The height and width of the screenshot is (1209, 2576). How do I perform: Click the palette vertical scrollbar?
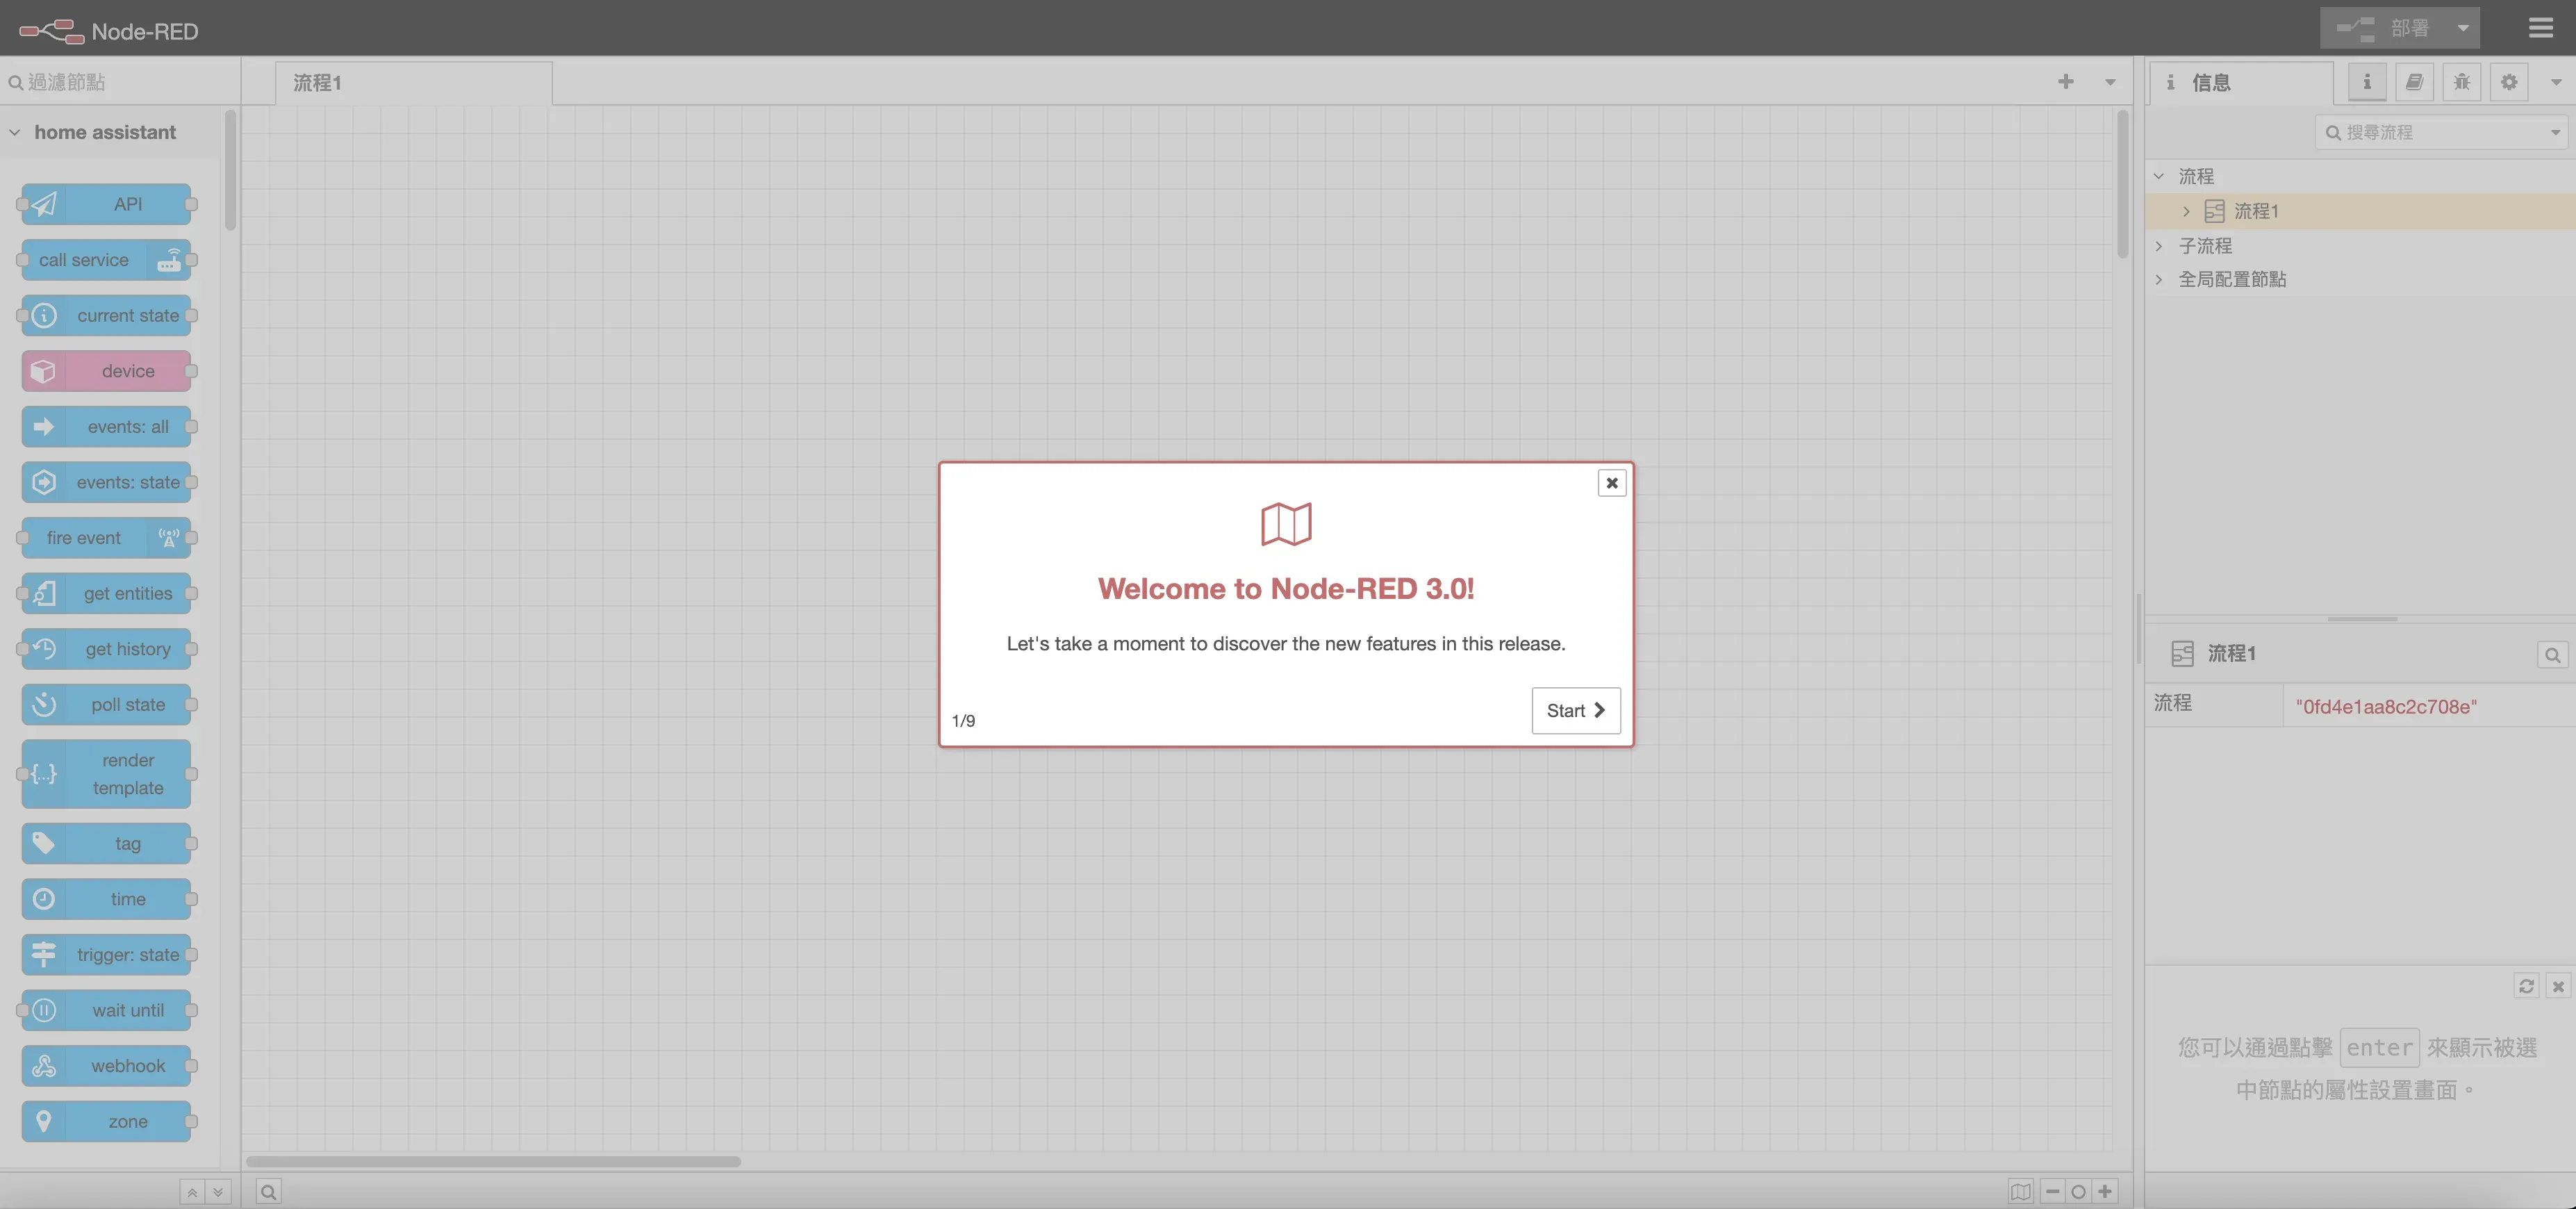tap(231, 170)
